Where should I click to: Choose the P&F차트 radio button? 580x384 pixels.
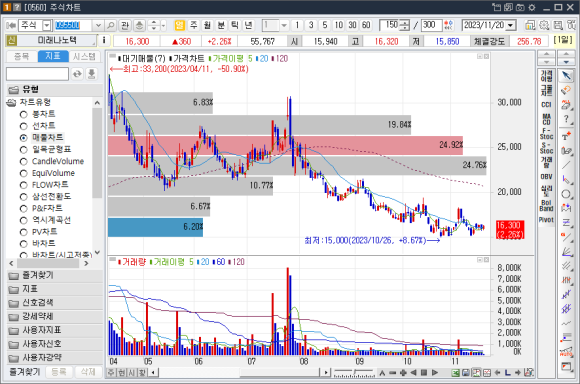tap(24, 208)
